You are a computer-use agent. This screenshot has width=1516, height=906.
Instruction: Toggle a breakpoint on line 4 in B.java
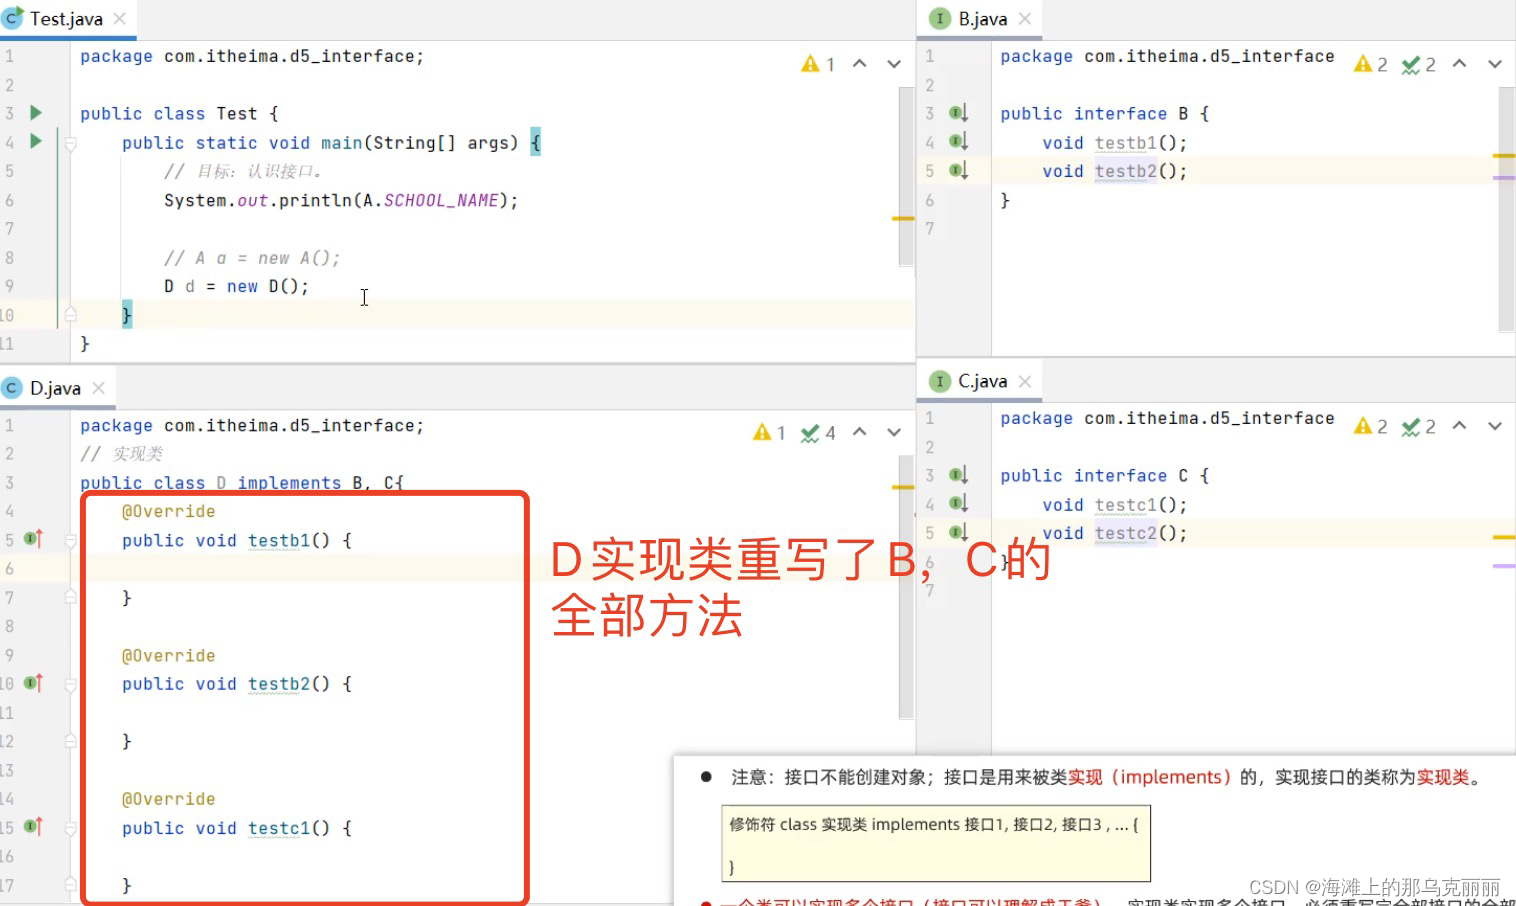coord(936,142)
